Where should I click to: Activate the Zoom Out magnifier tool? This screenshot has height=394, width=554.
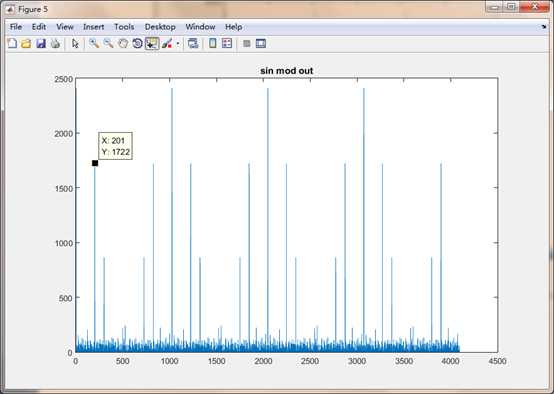108,43
